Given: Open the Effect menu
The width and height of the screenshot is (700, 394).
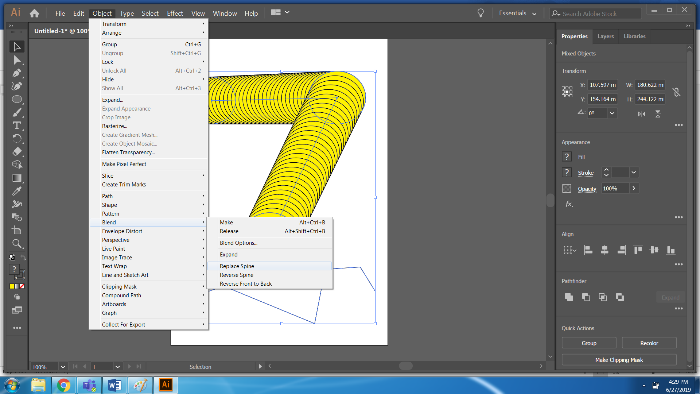Looking at the screenshot, I should [x=175, y=13].
